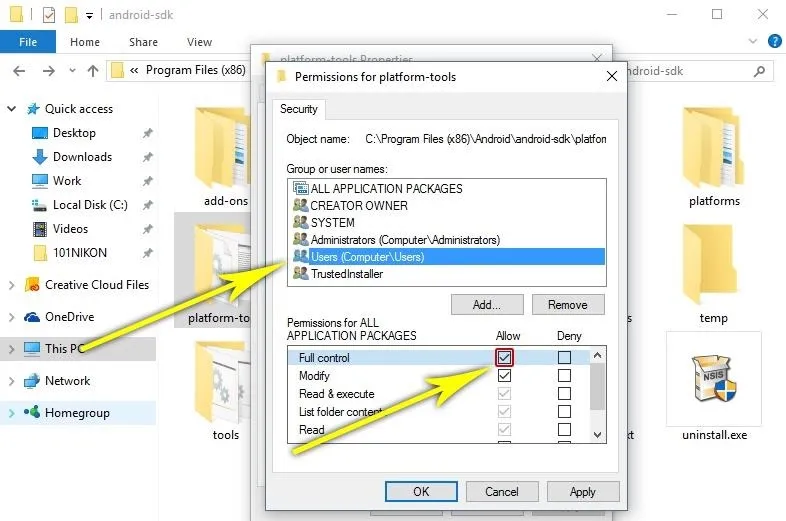
Task: Unpin Desktop using its pin icon
Action: (147, 133)
